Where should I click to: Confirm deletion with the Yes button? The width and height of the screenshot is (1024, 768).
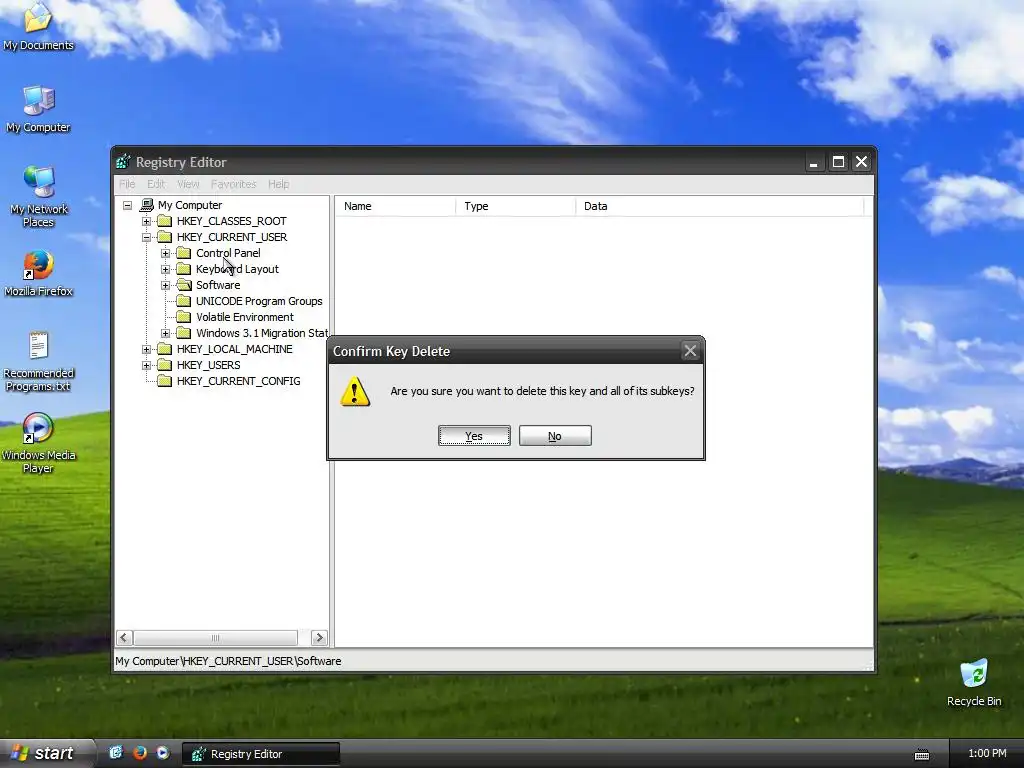474,436
